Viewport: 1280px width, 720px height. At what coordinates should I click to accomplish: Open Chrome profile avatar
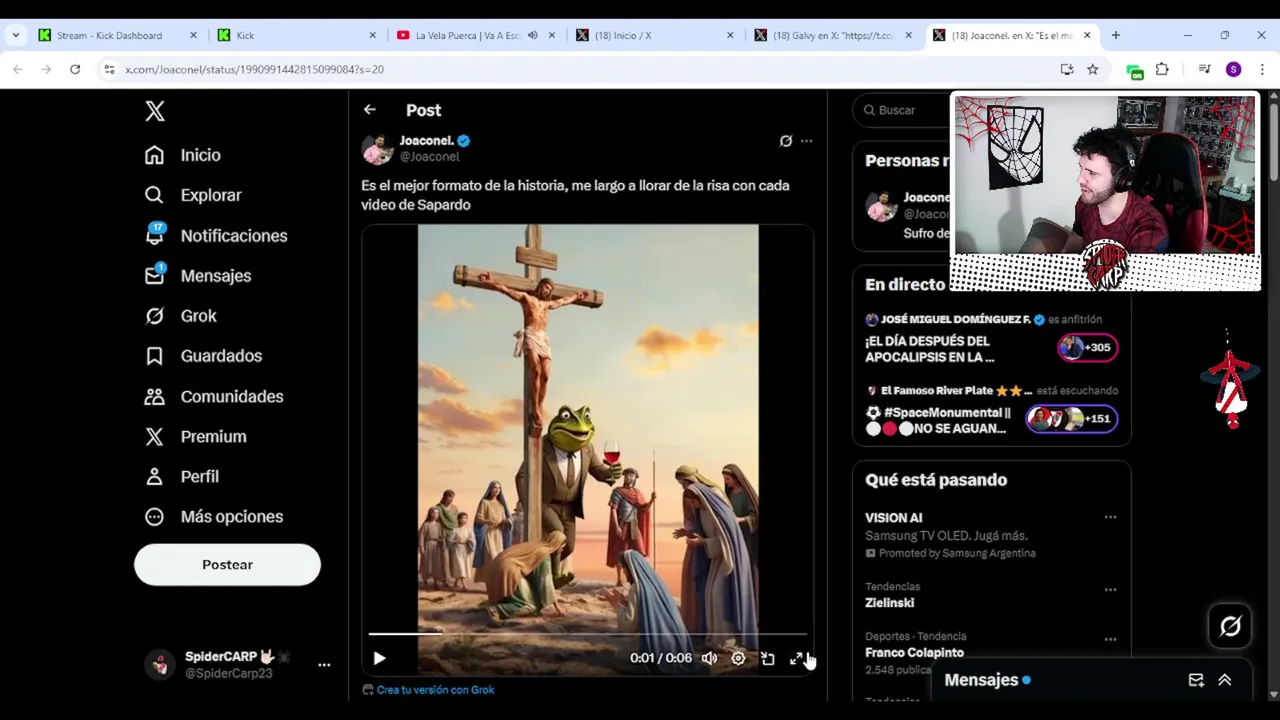coord(1233,69)
